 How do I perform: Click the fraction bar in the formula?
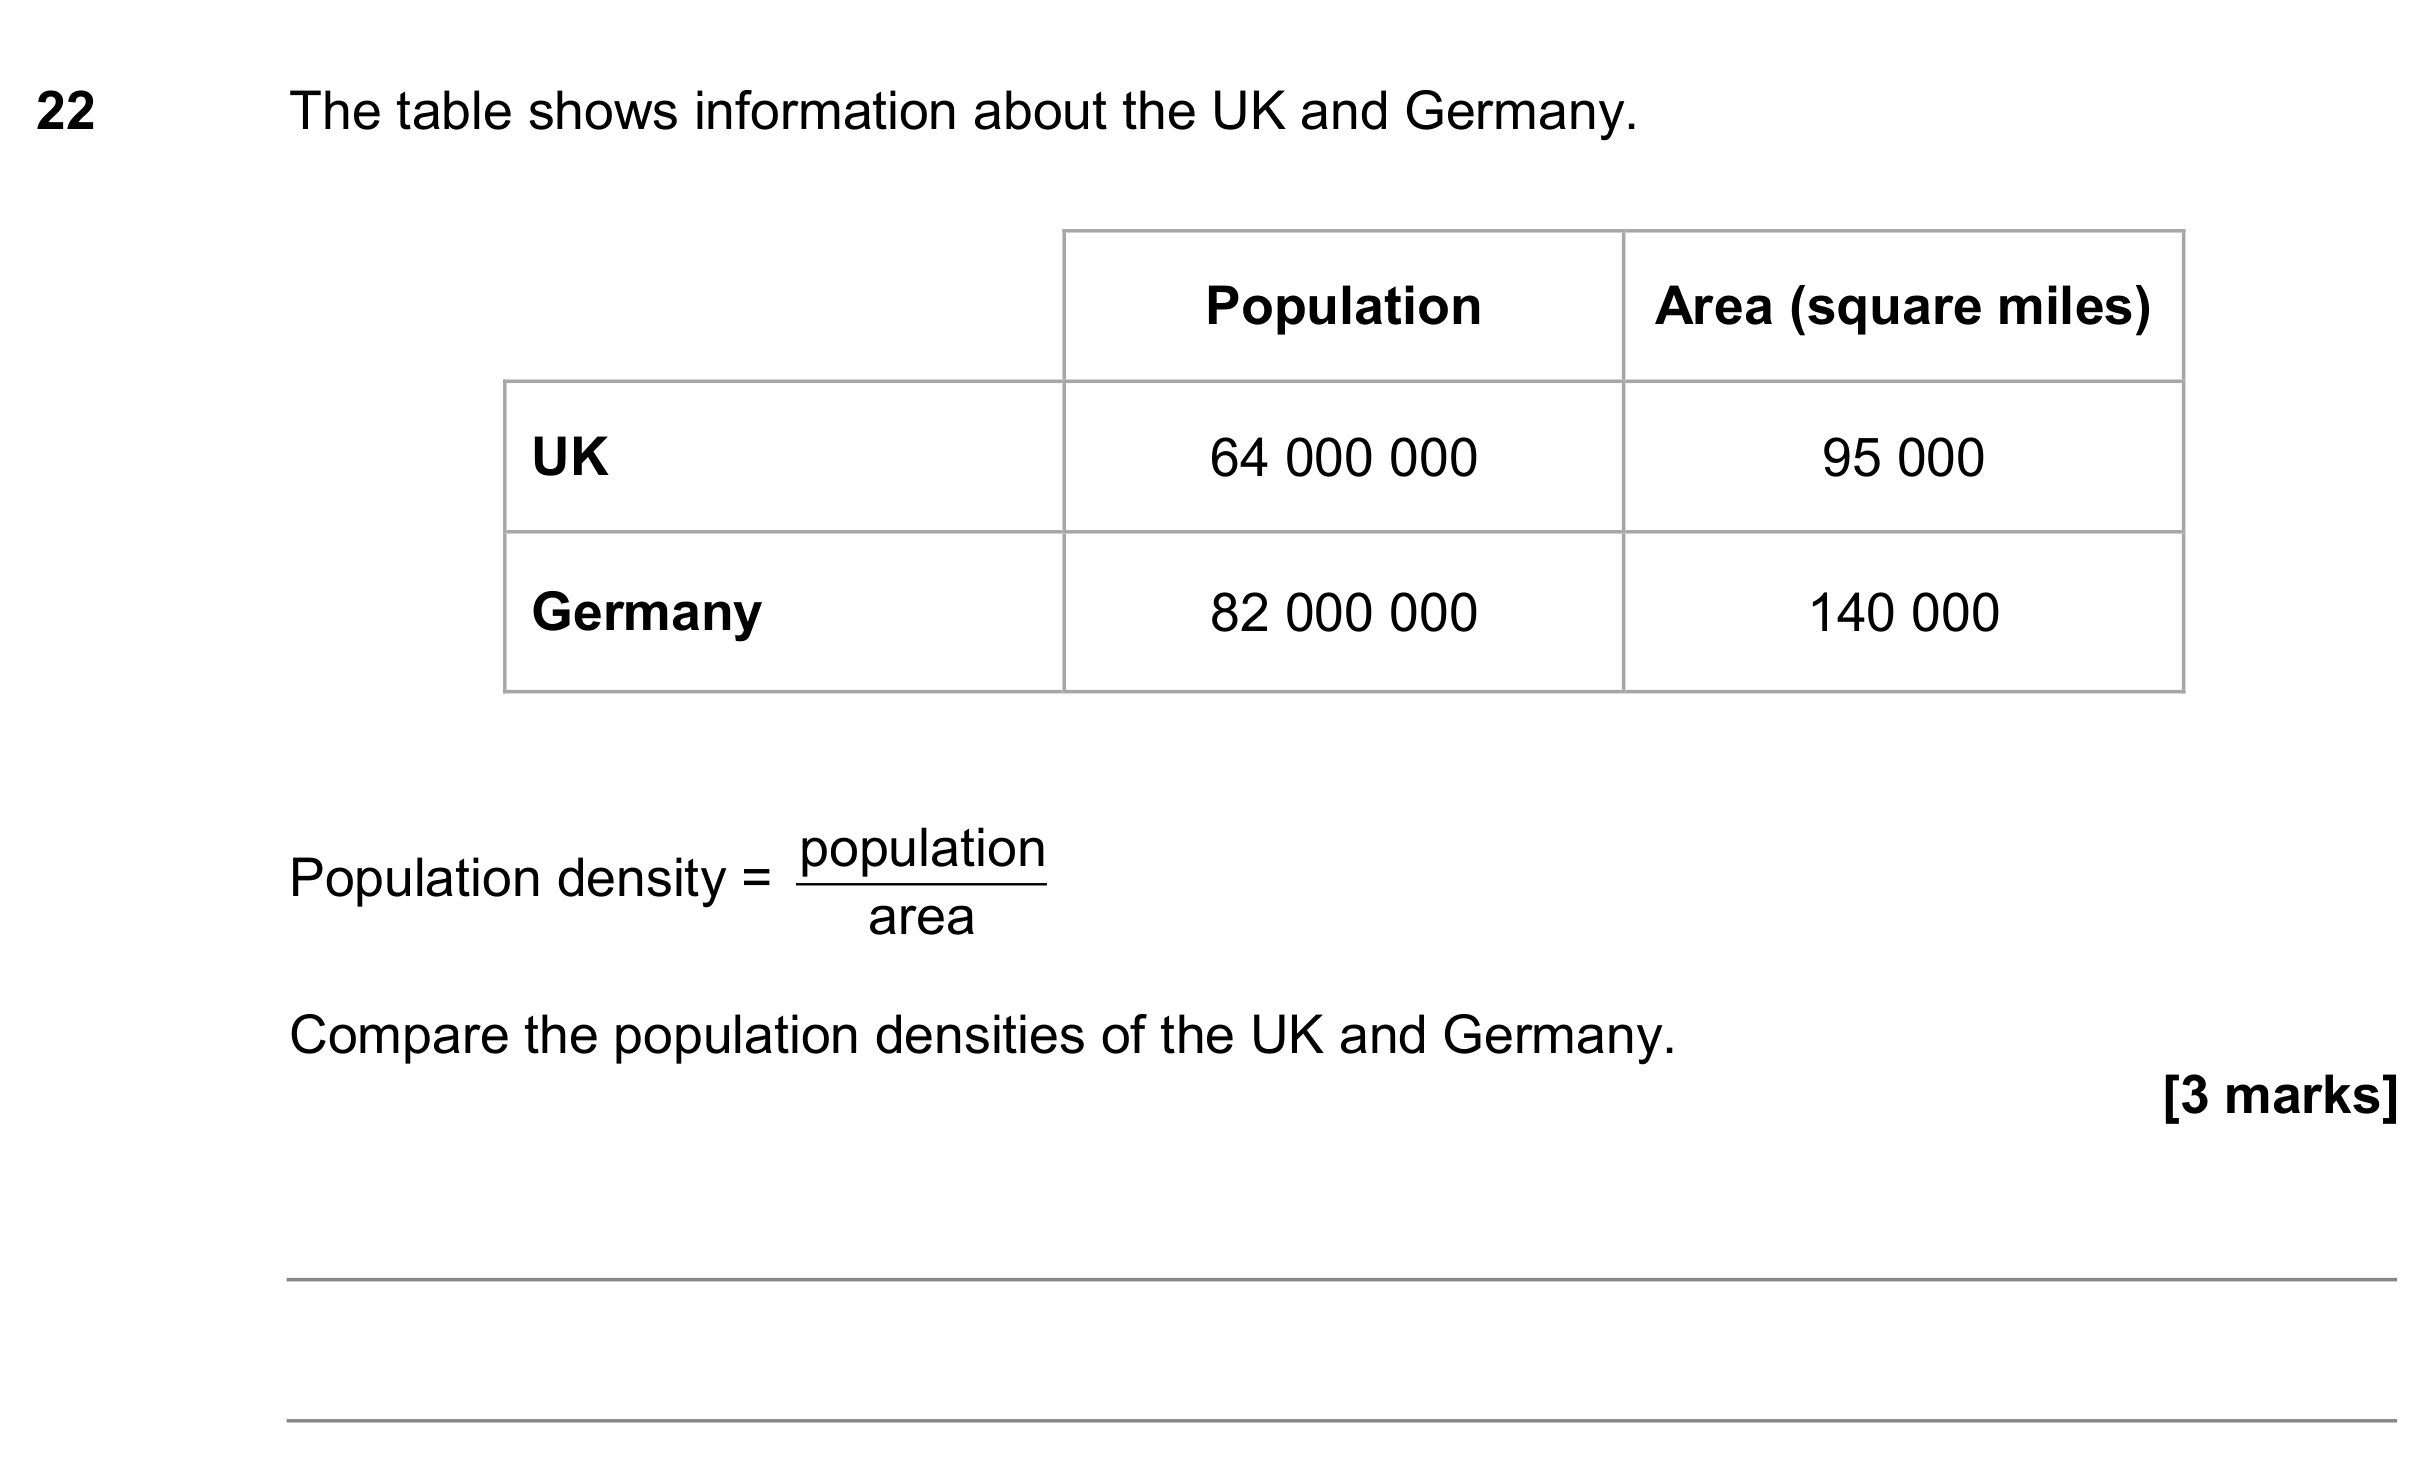point(922,884)
